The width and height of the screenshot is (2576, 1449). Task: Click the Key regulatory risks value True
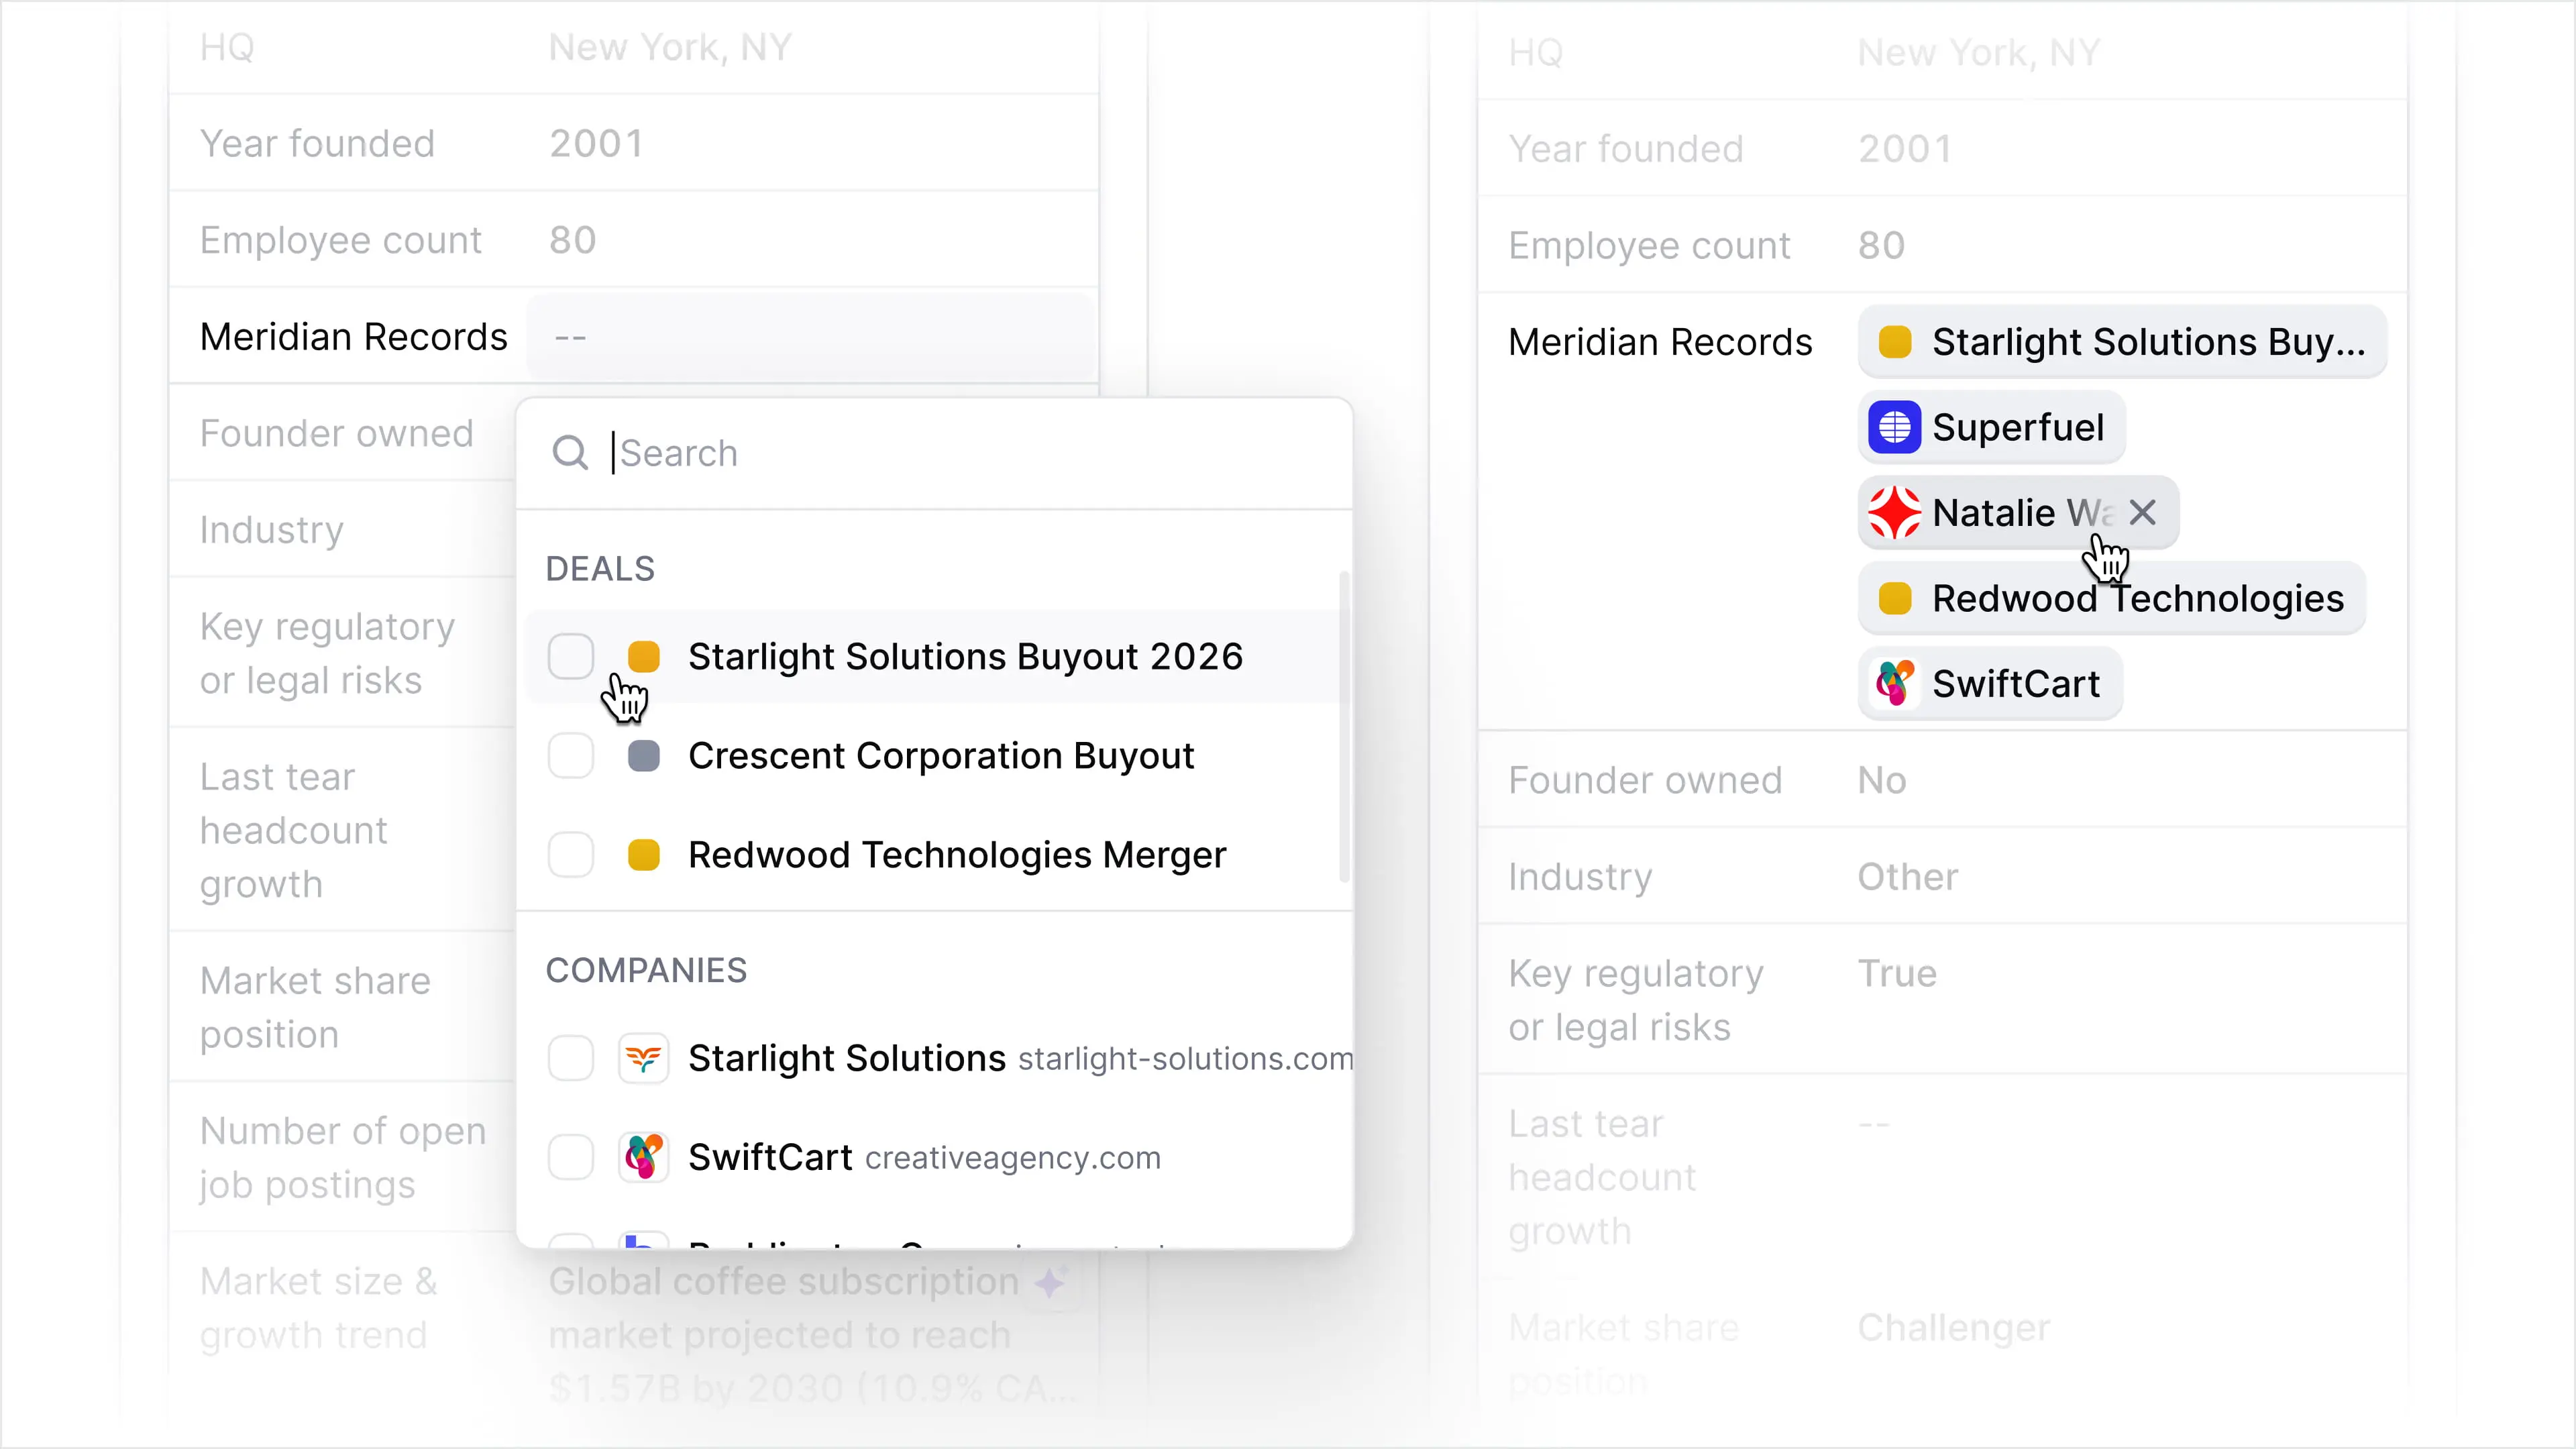(1897, 974)
